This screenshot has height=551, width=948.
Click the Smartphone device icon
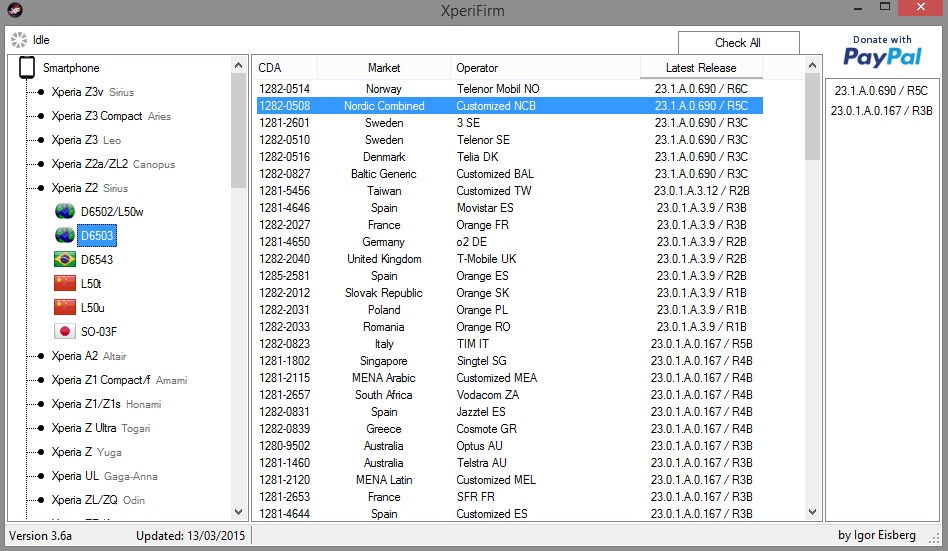point(27,68)
